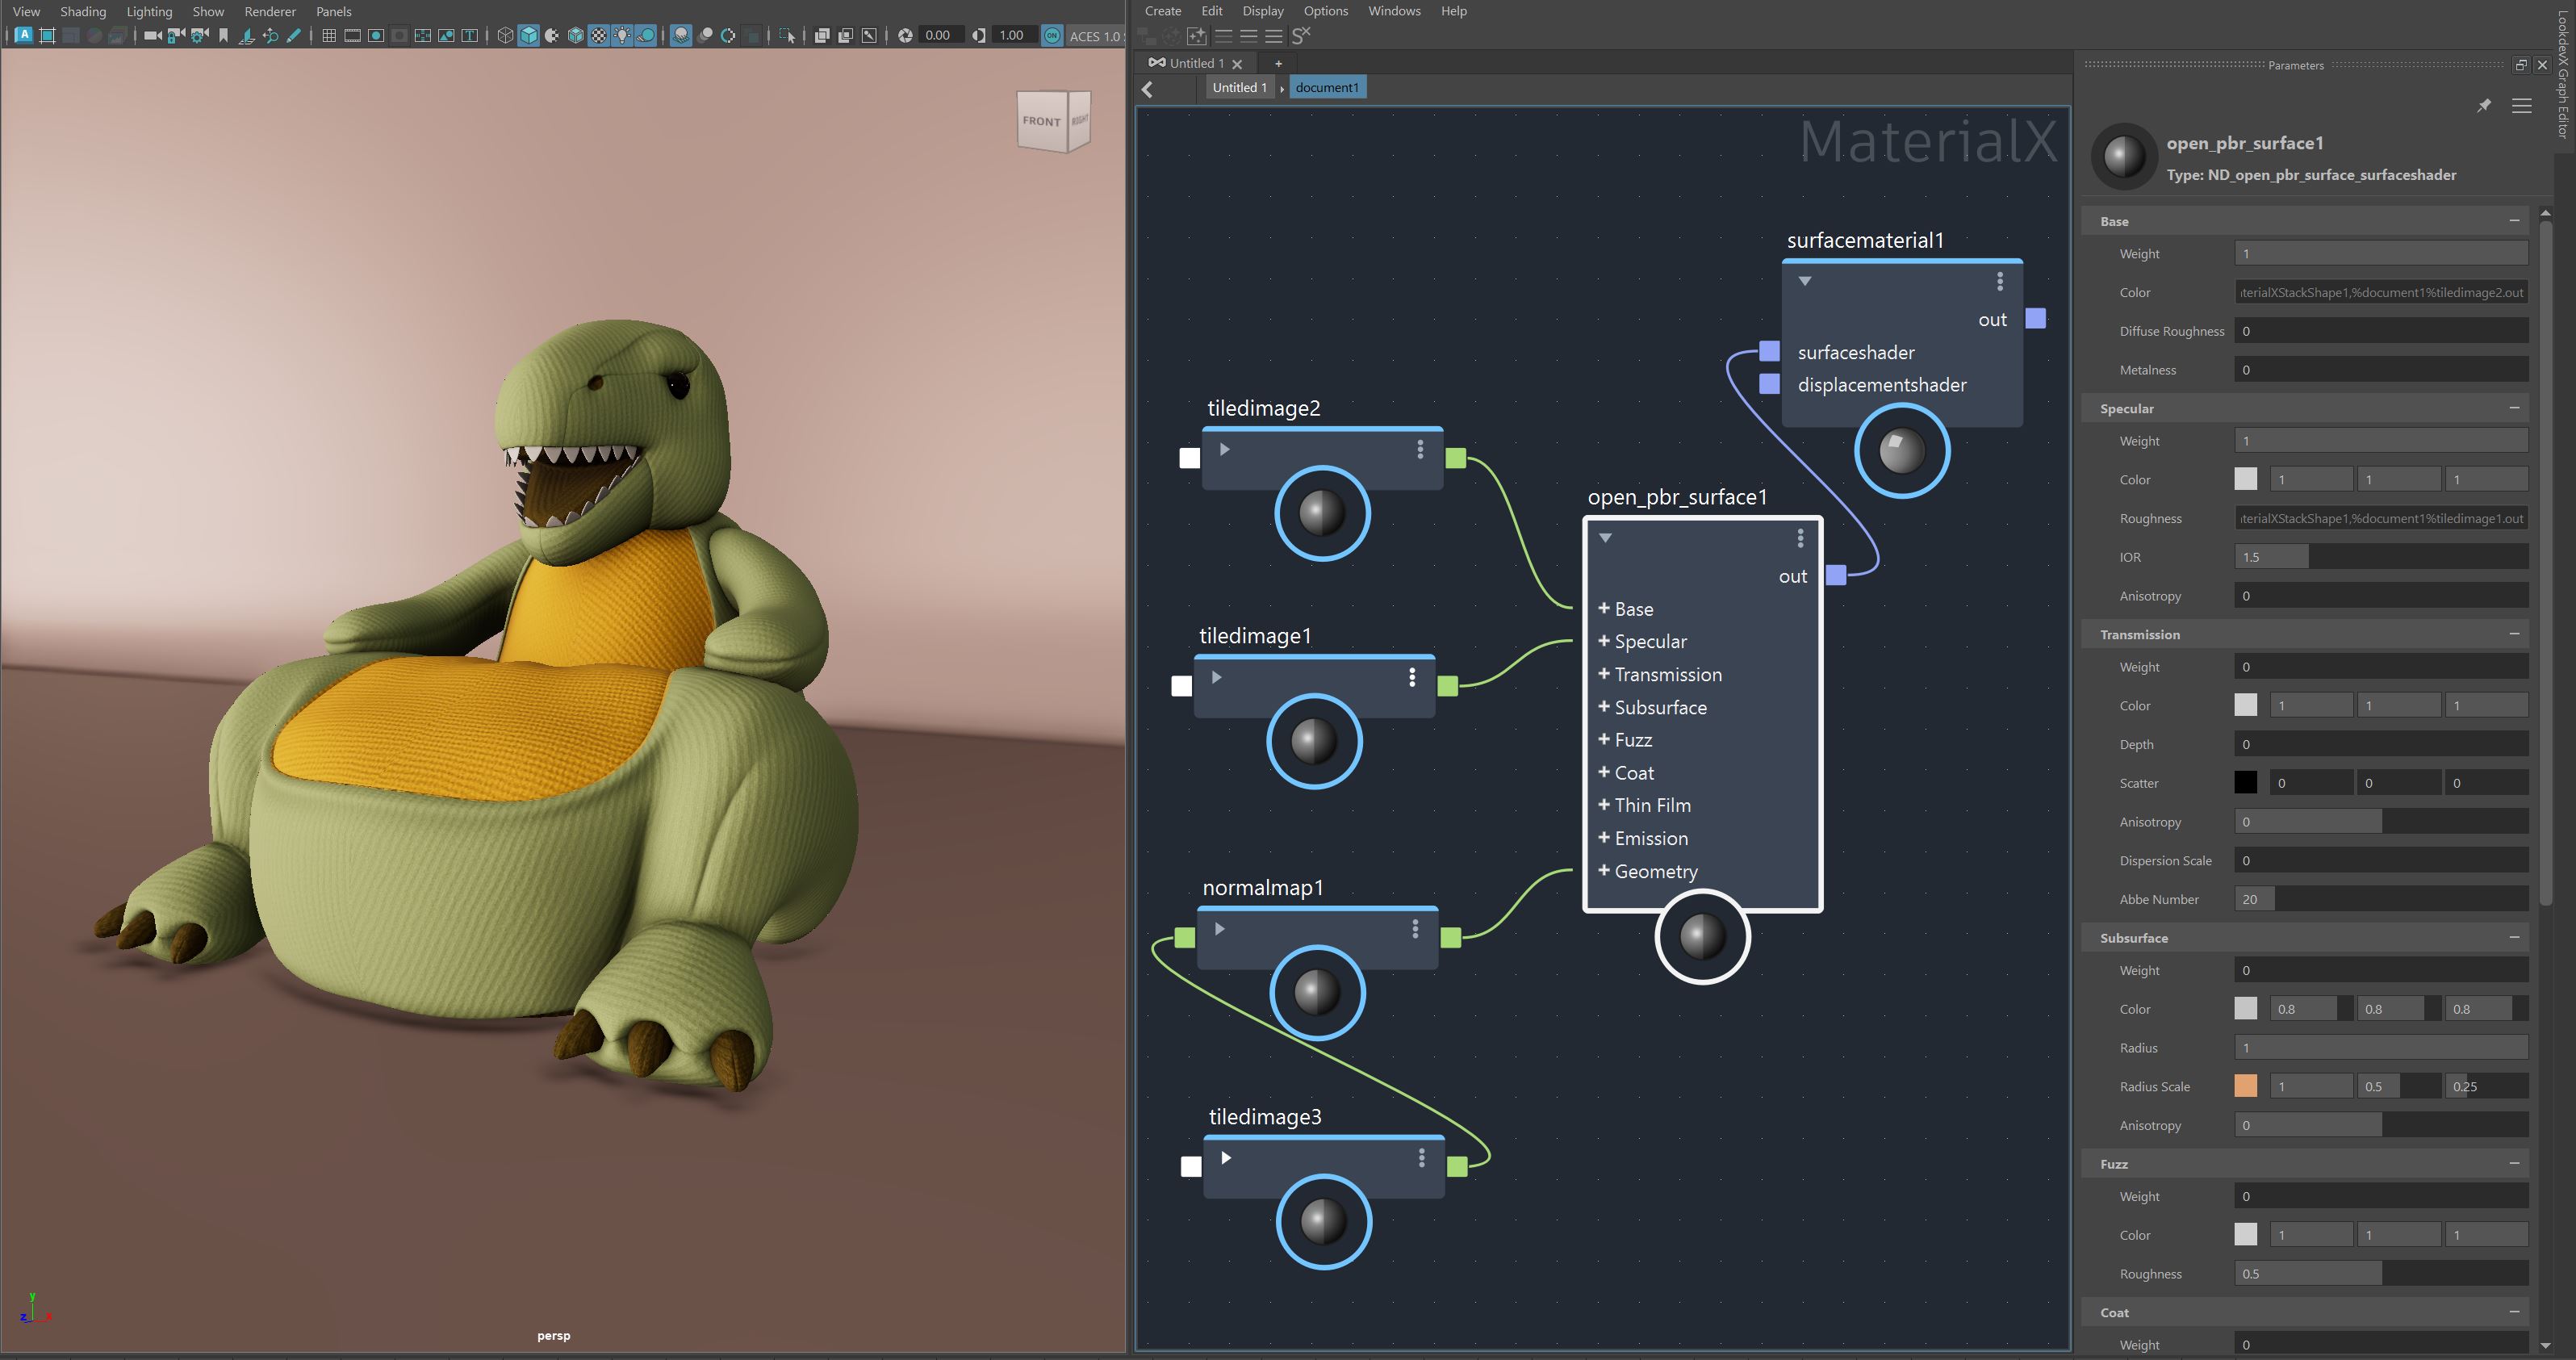Add a new graph tab with plus button
Viewport: 2576px width, 1360px height.
click(1278, 63)
